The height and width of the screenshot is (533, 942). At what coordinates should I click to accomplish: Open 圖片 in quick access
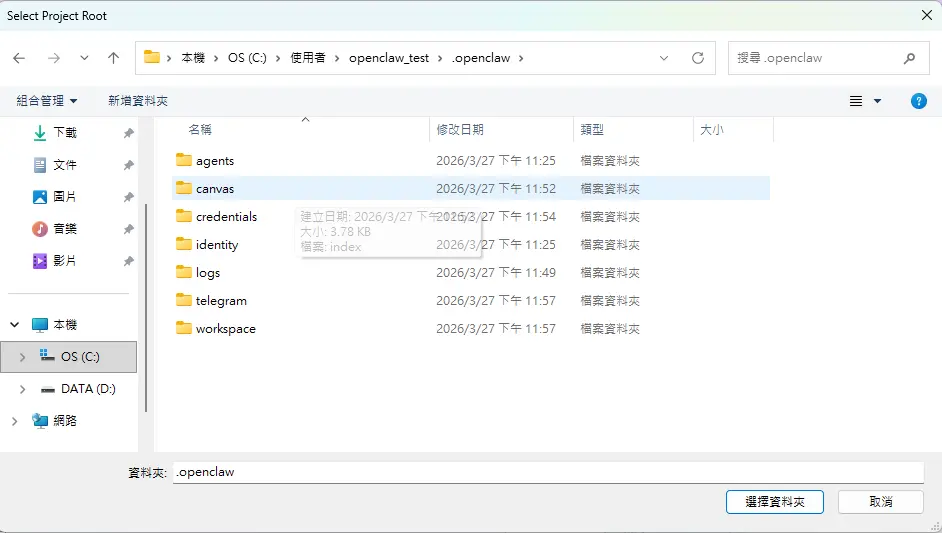[x=65, y=196]
